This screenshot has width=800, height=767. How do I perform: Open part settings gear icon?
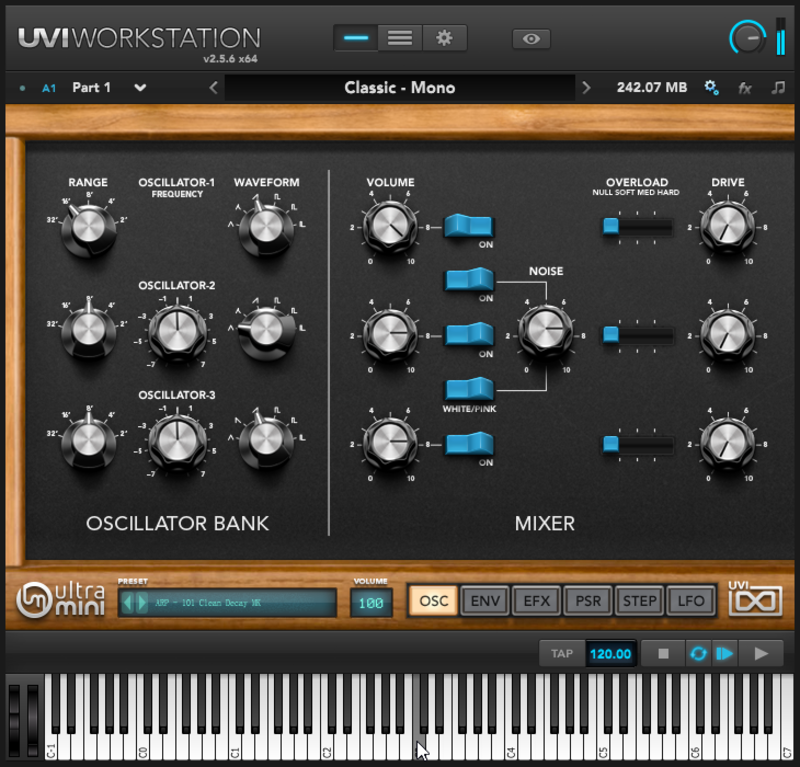711,88
